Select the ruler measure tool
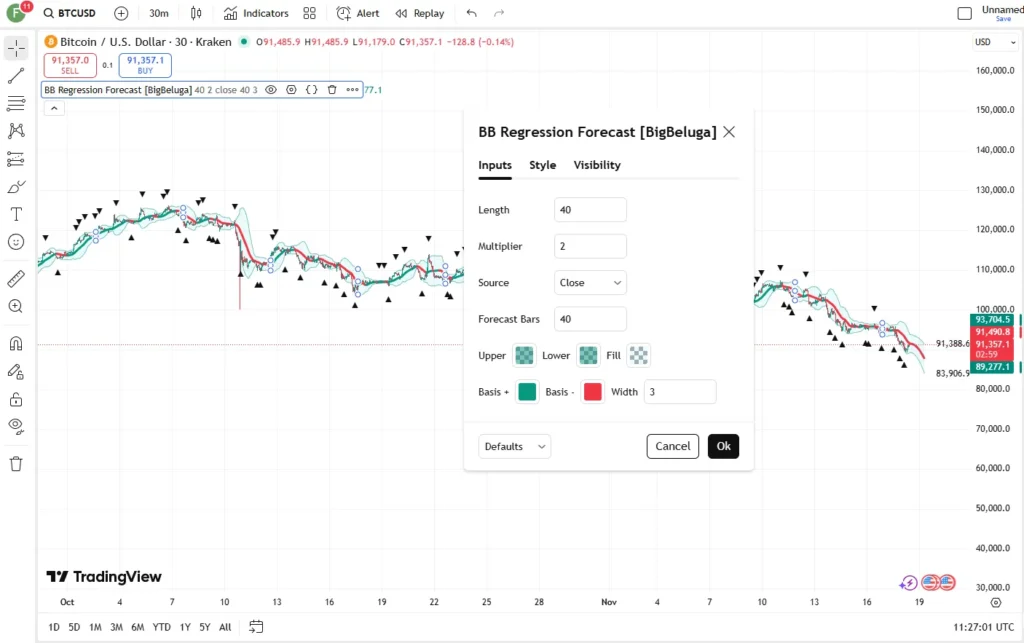The width and height of the screenshot is (1024, 643). pos(16,279)
